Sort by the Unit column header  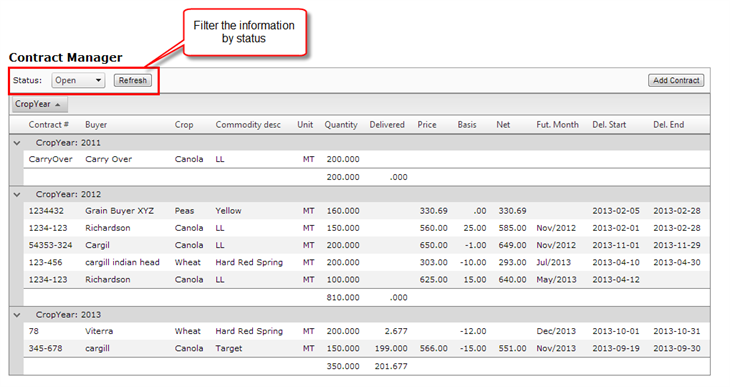(x=305, y=125)
